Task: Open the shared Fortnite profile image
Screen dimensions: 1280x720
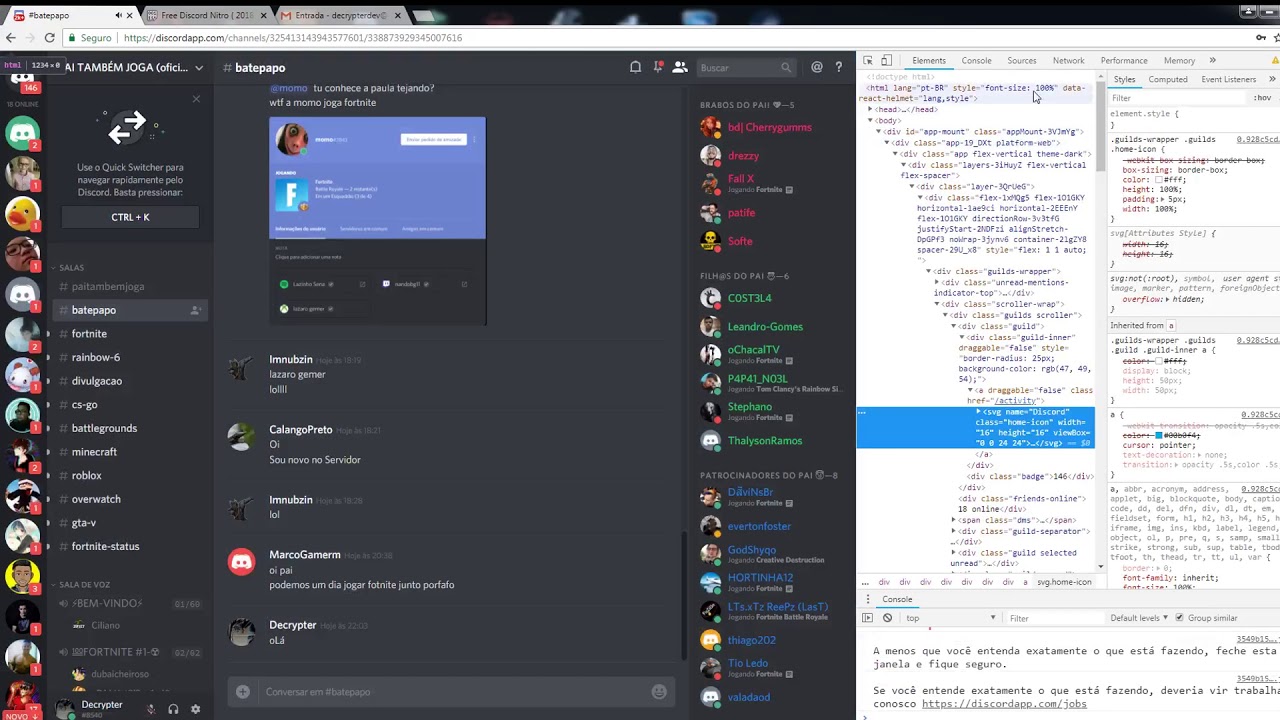Action: pyautogui.click(x=377, y=221)
